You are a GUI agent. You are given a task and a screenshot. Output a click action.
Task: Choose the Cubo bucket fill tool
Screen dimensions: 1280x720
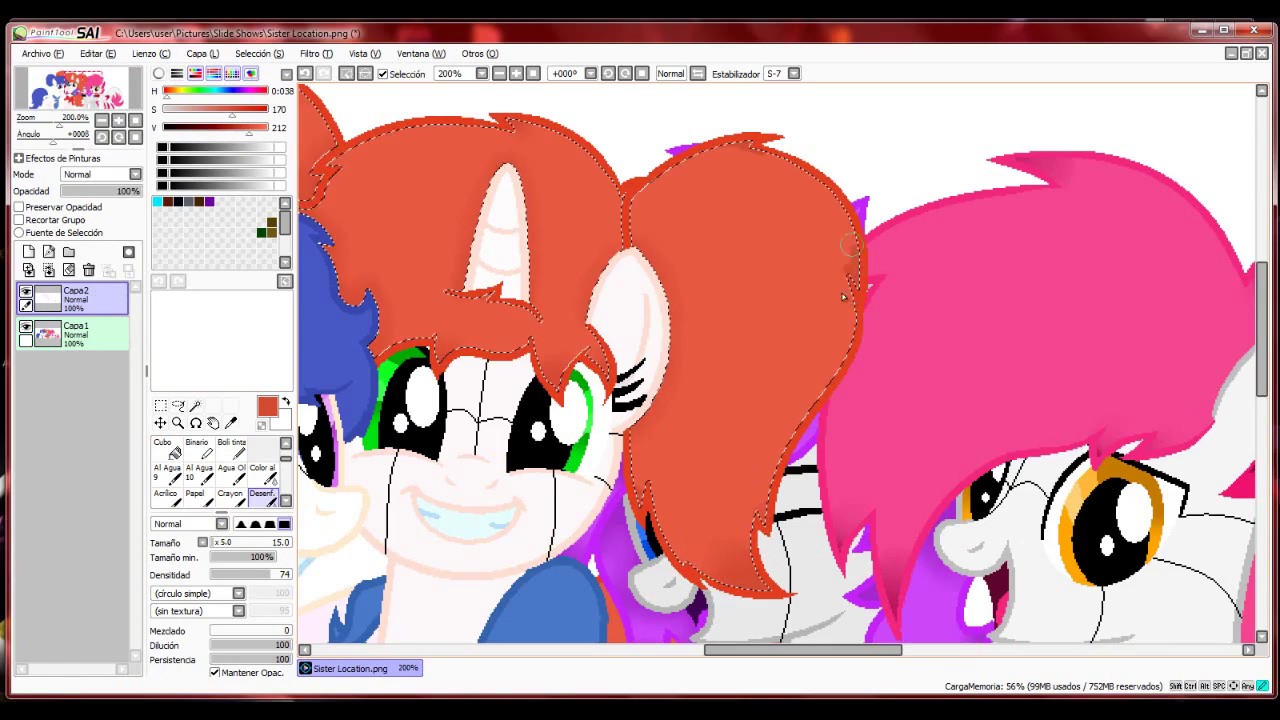pyautogui.click(x=166, y=448)
